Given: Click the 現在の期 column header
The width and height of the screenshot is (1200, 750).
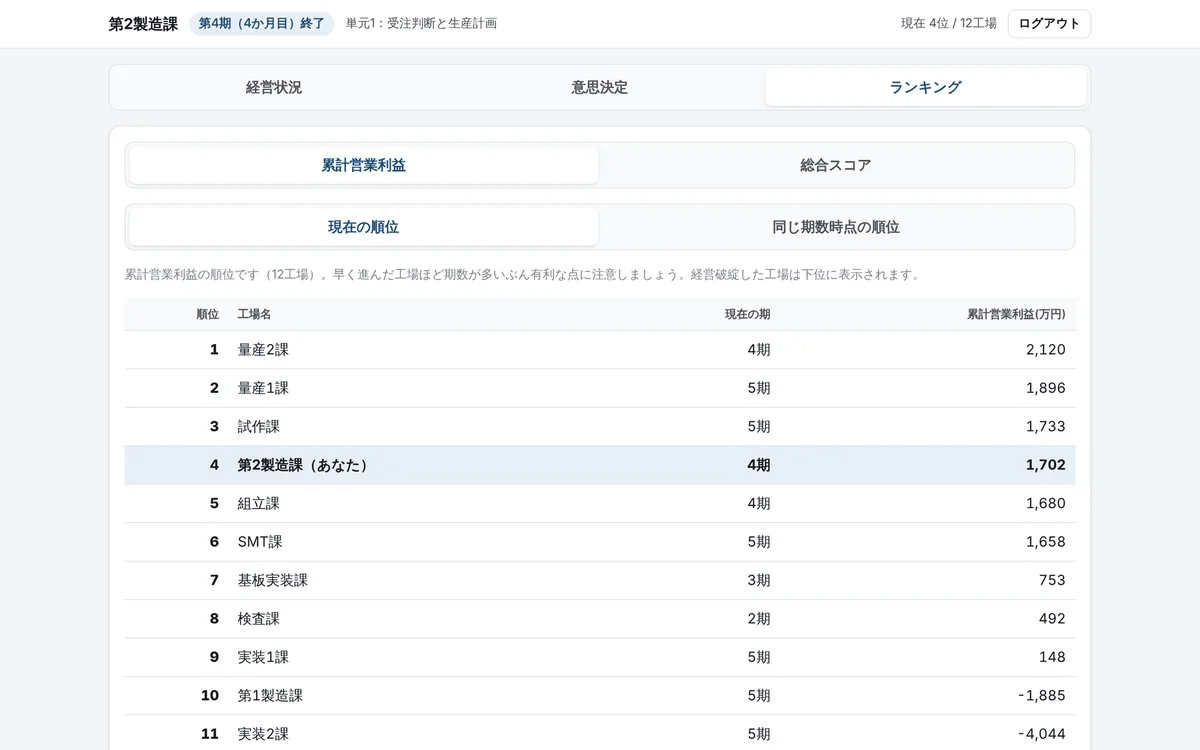Looking at the screenshot, I should [x=747, y=314].
